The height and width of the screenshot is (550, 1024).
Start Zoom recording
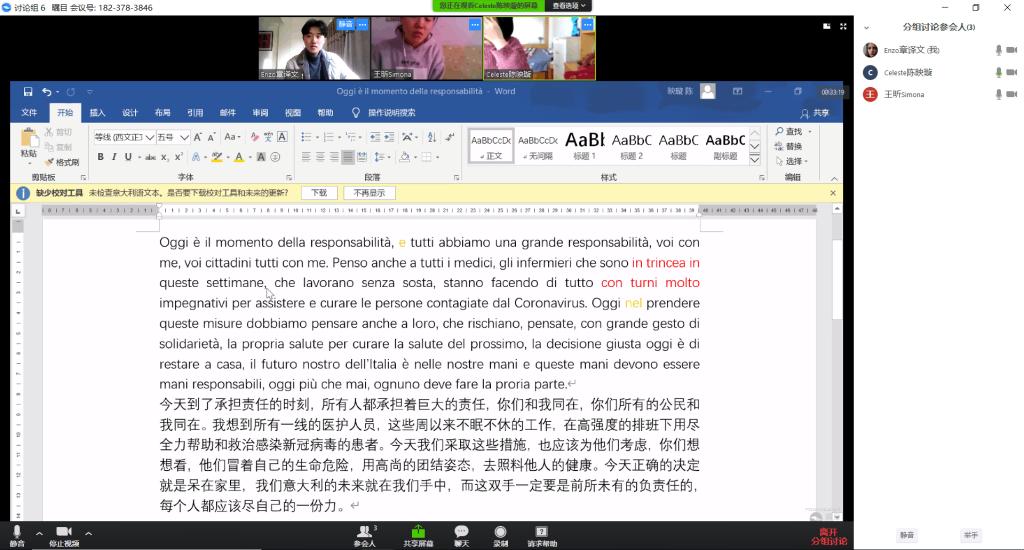click(x=500, y=536)
